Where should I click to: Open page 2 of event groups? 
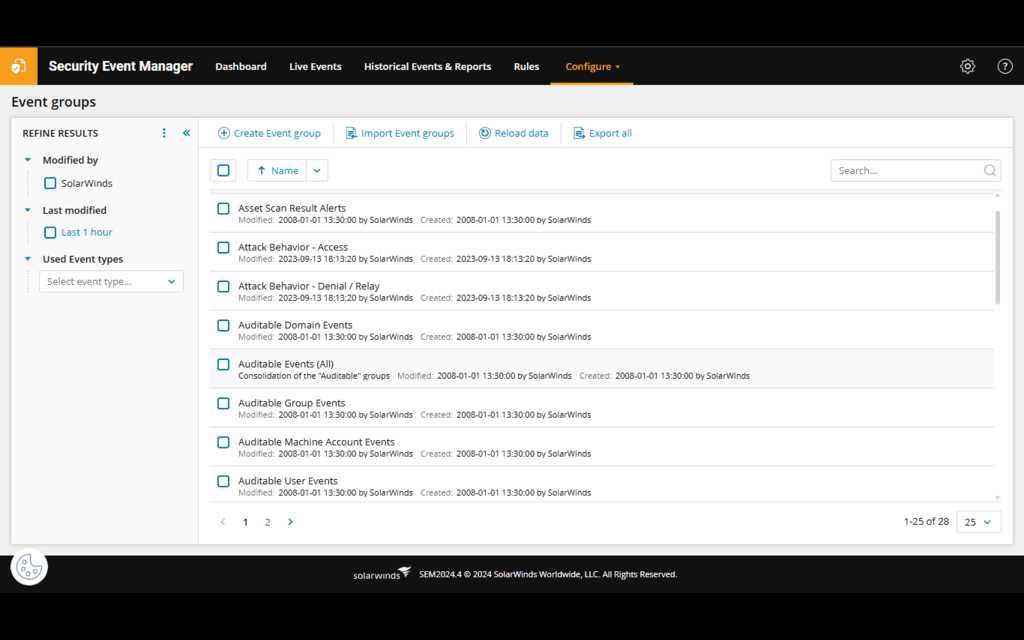pyautogui.click(x=267, y=521)
